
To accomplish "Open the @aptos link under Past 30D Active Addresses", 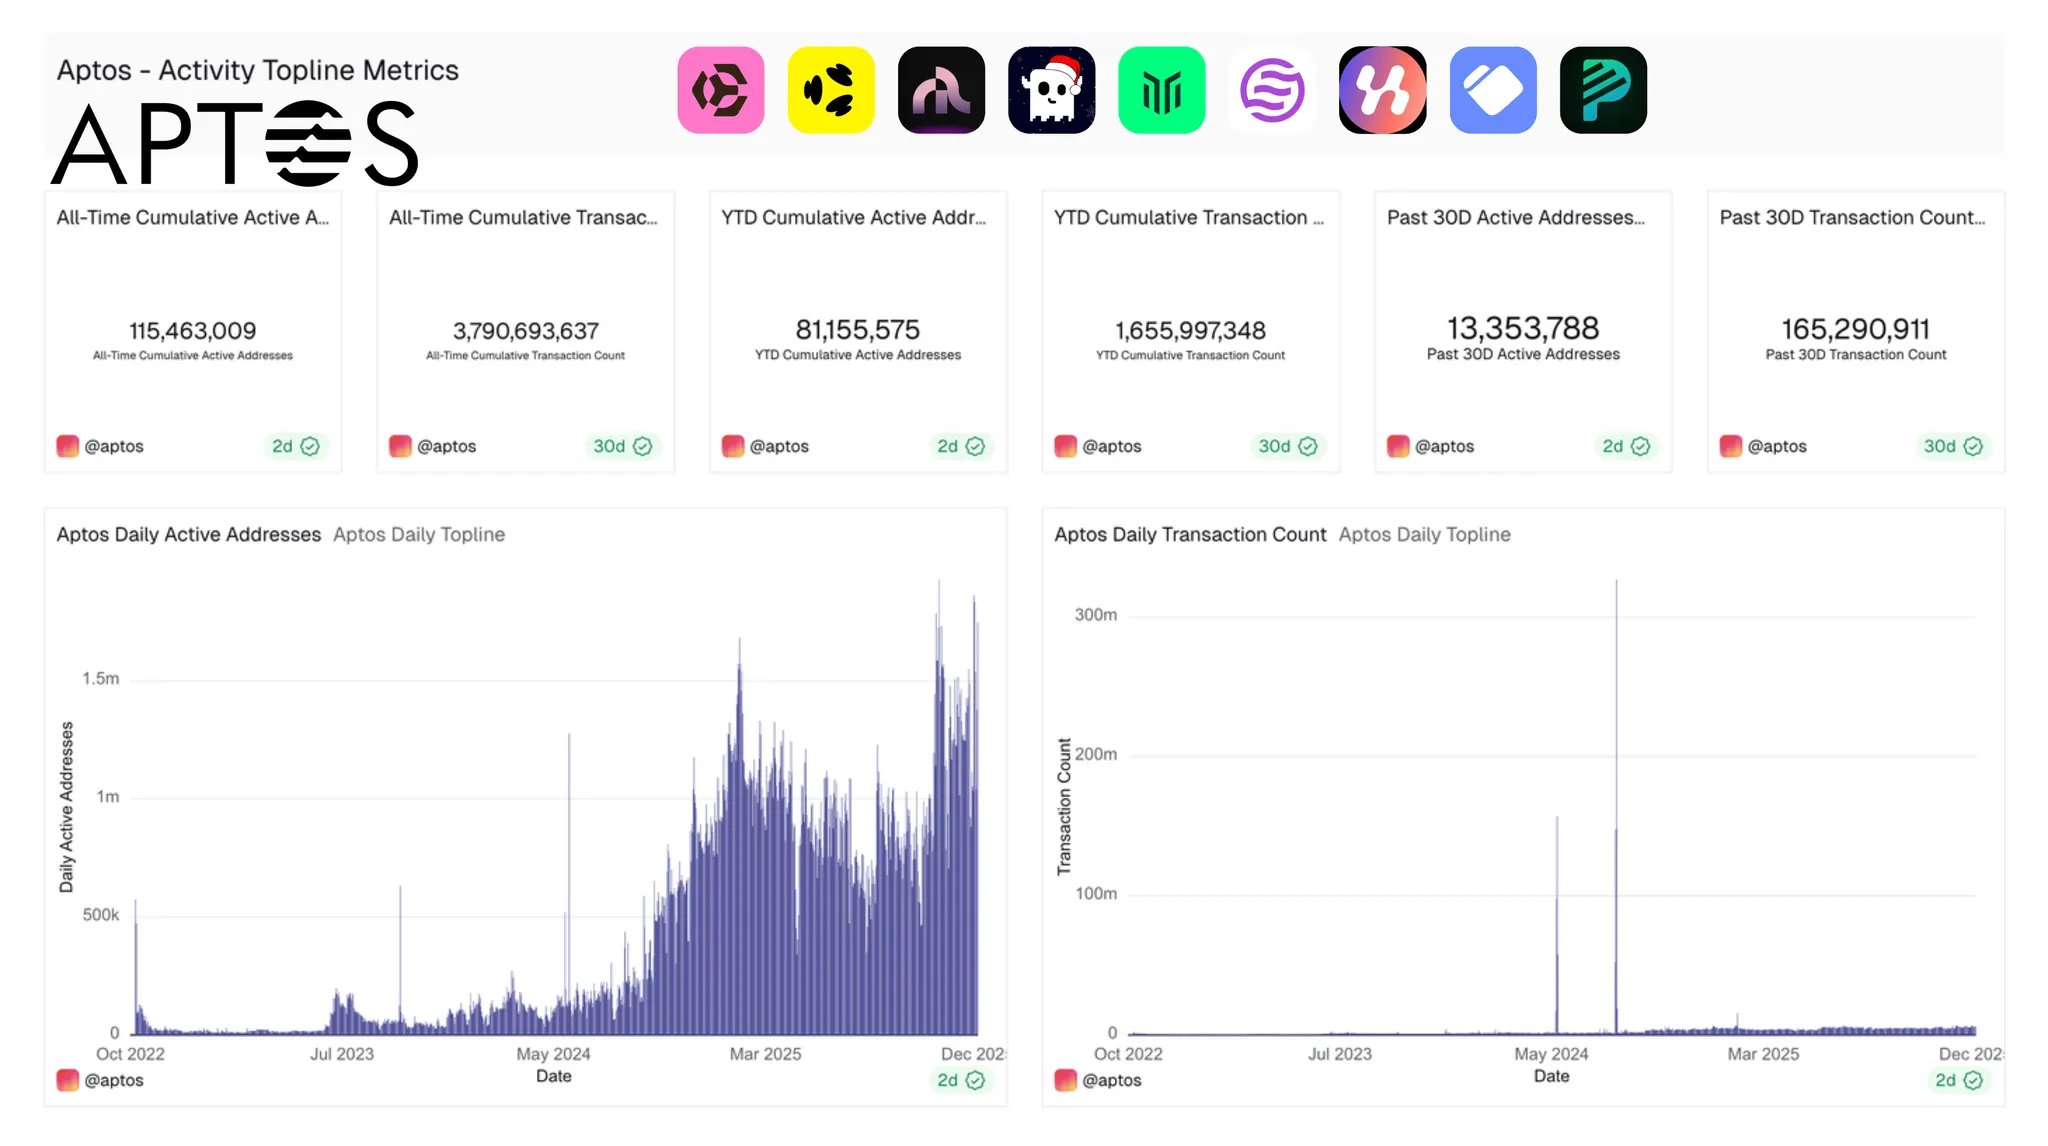I will [1443, 446].
